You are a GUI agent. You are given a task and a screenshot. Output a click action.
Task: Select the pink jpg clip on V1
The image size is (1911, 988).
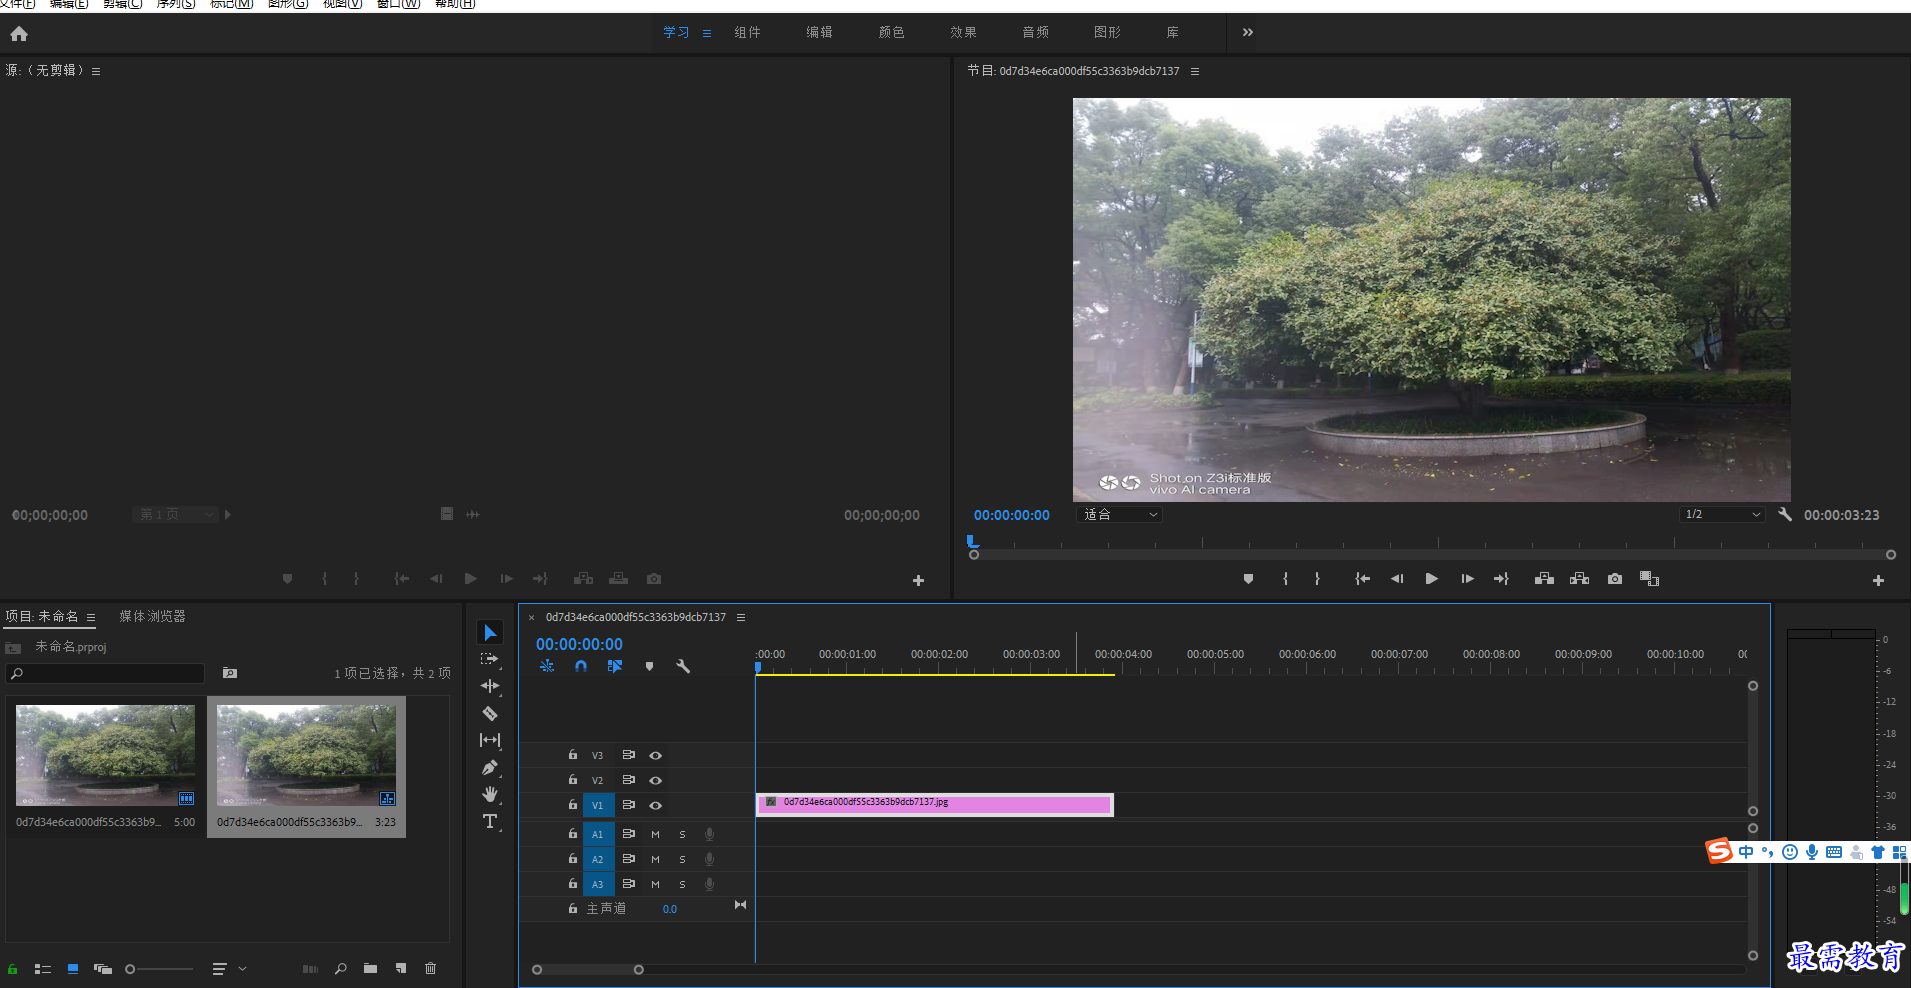935,804
